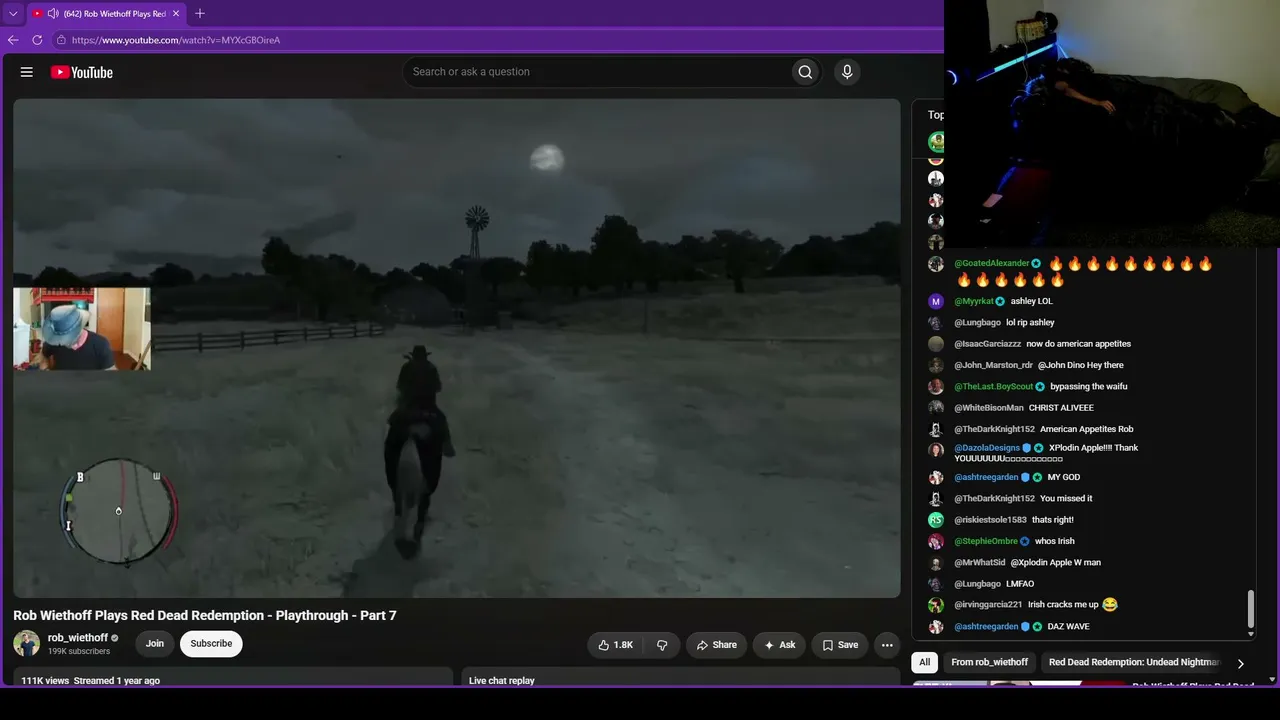Viewport: 1280px width, 720px height.
Task: Subscribe to rob_wiethoff
Action: (x=211, y=643)
